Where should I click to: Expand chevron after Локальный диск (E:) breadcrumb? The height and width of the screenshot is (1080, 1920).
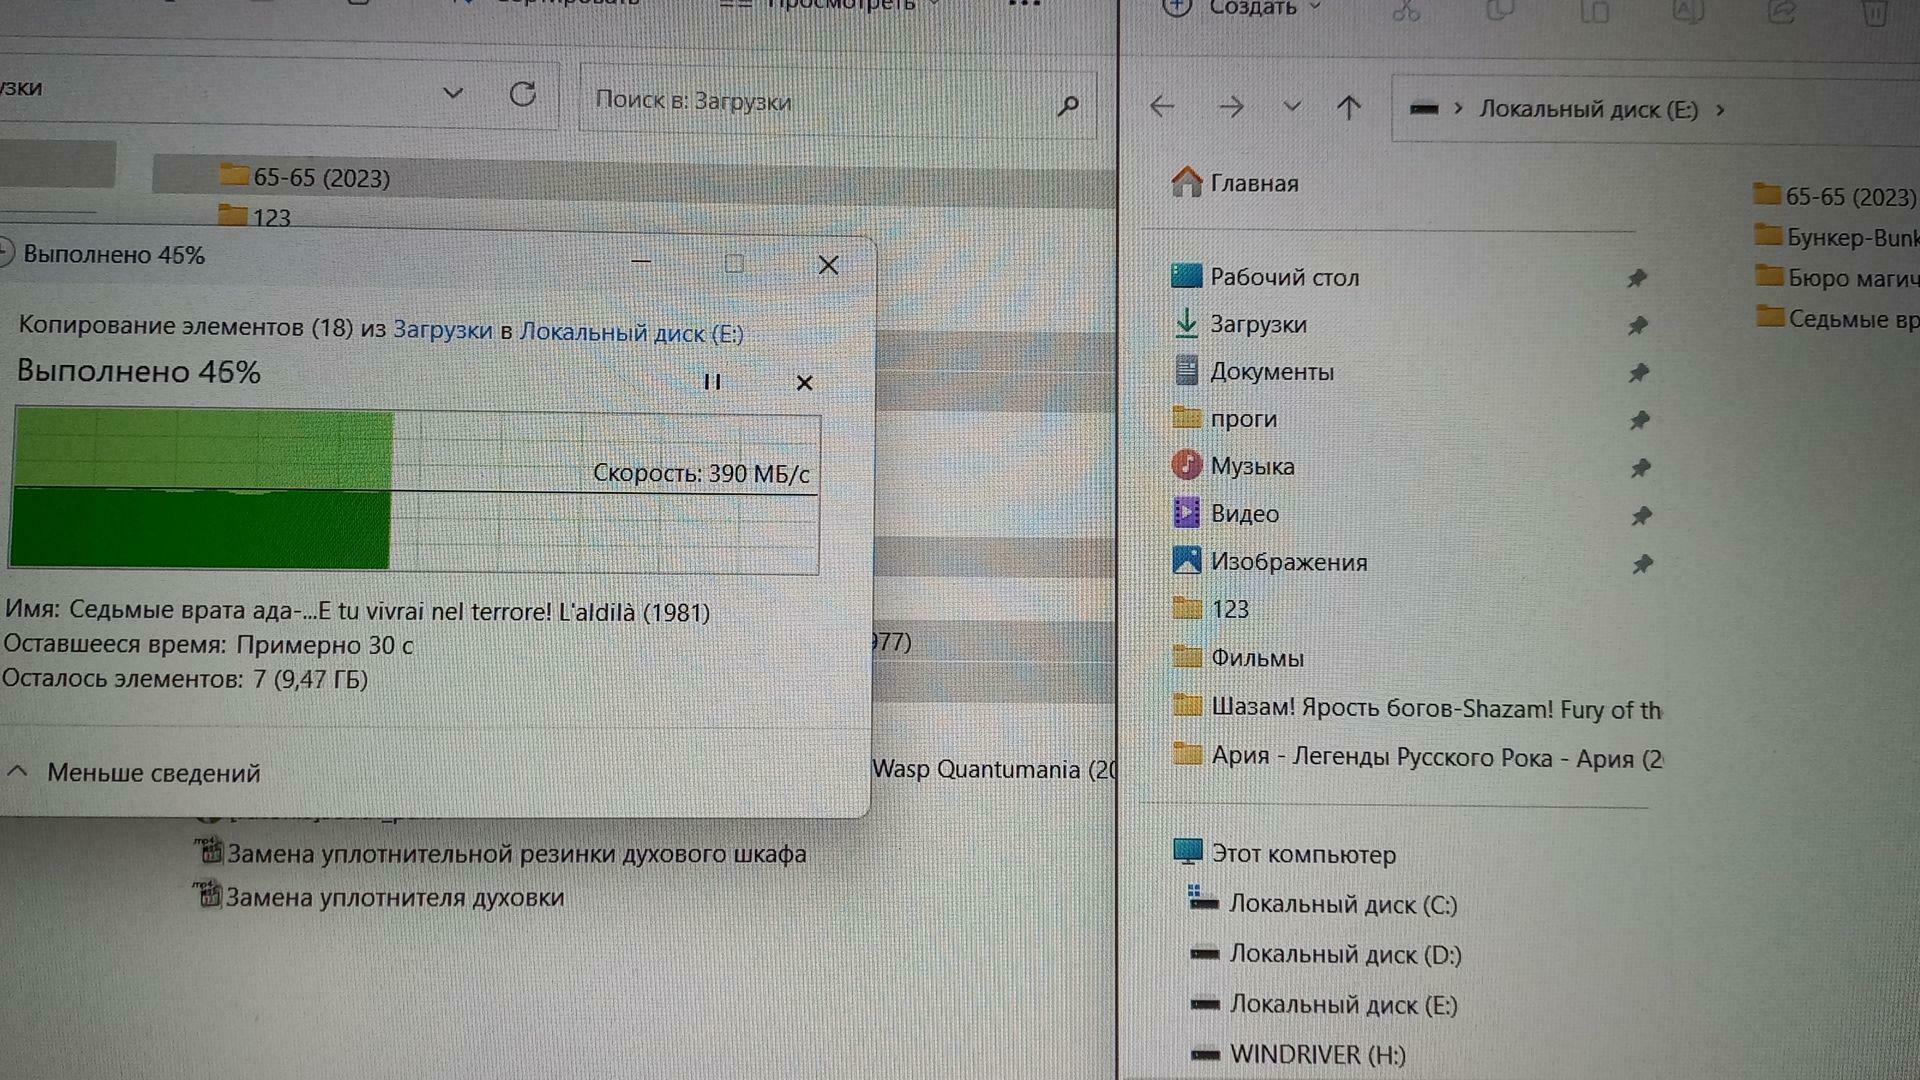(x=1720, y=110)
